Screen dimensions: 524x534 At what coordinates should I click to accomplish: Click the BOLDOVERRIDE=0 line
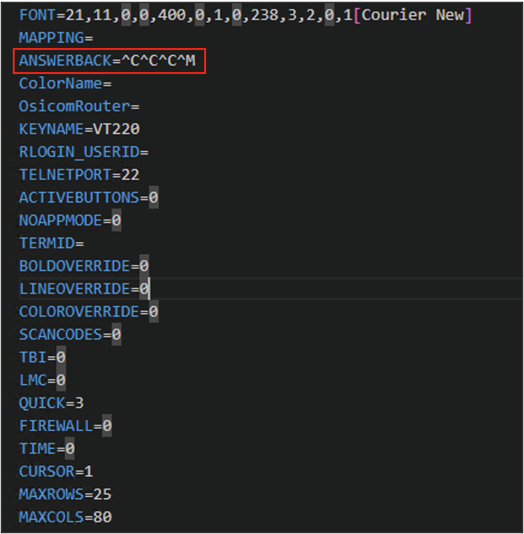84,266
